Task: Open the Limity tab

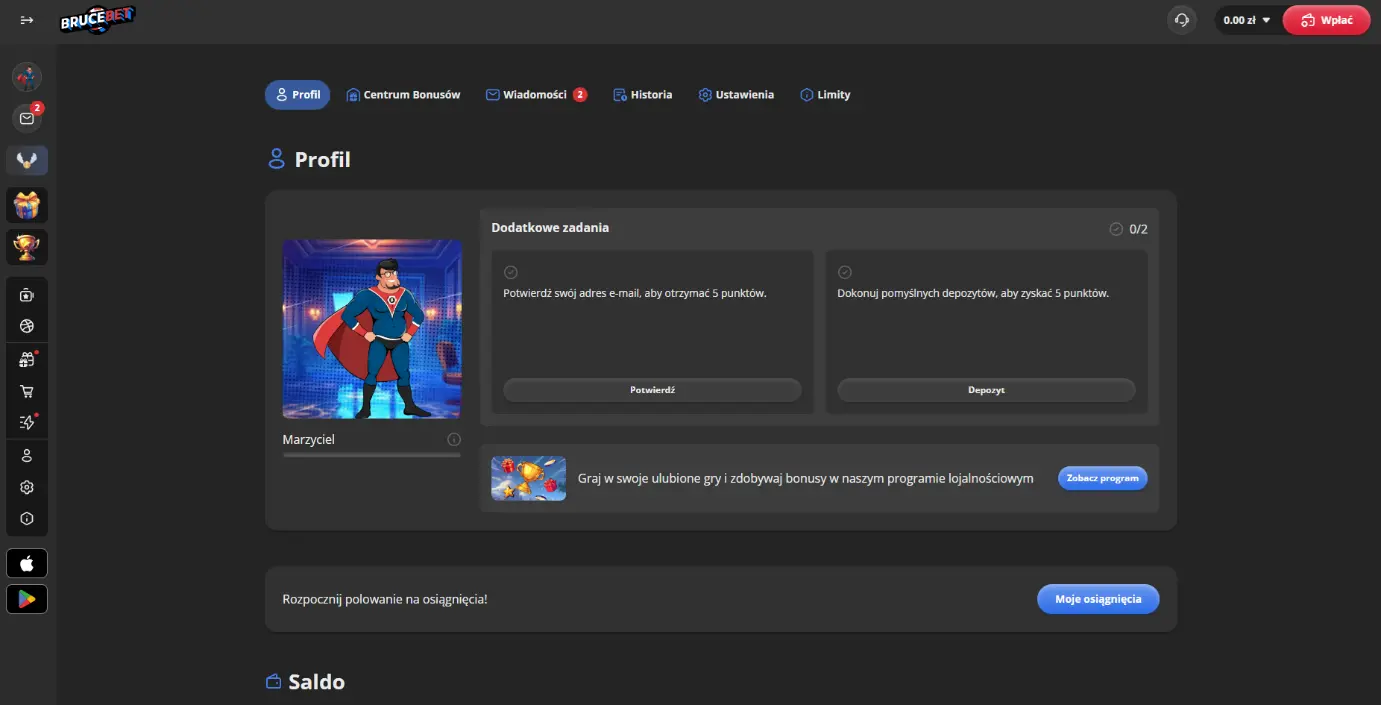Action: [825, 95]
